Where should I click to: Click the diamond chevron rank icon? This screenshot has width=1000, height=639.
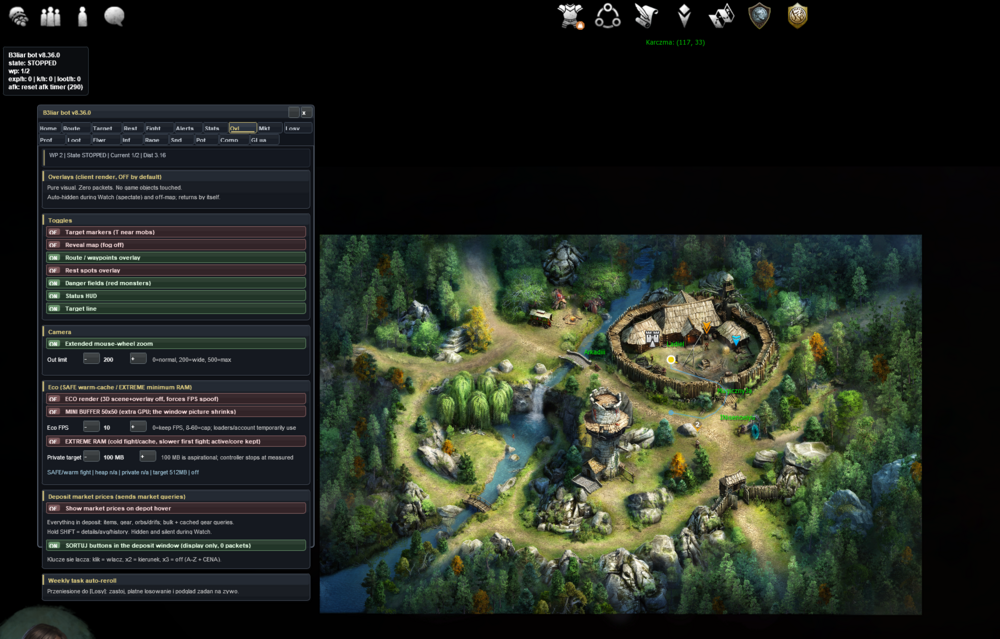click(x=684, y=16)
